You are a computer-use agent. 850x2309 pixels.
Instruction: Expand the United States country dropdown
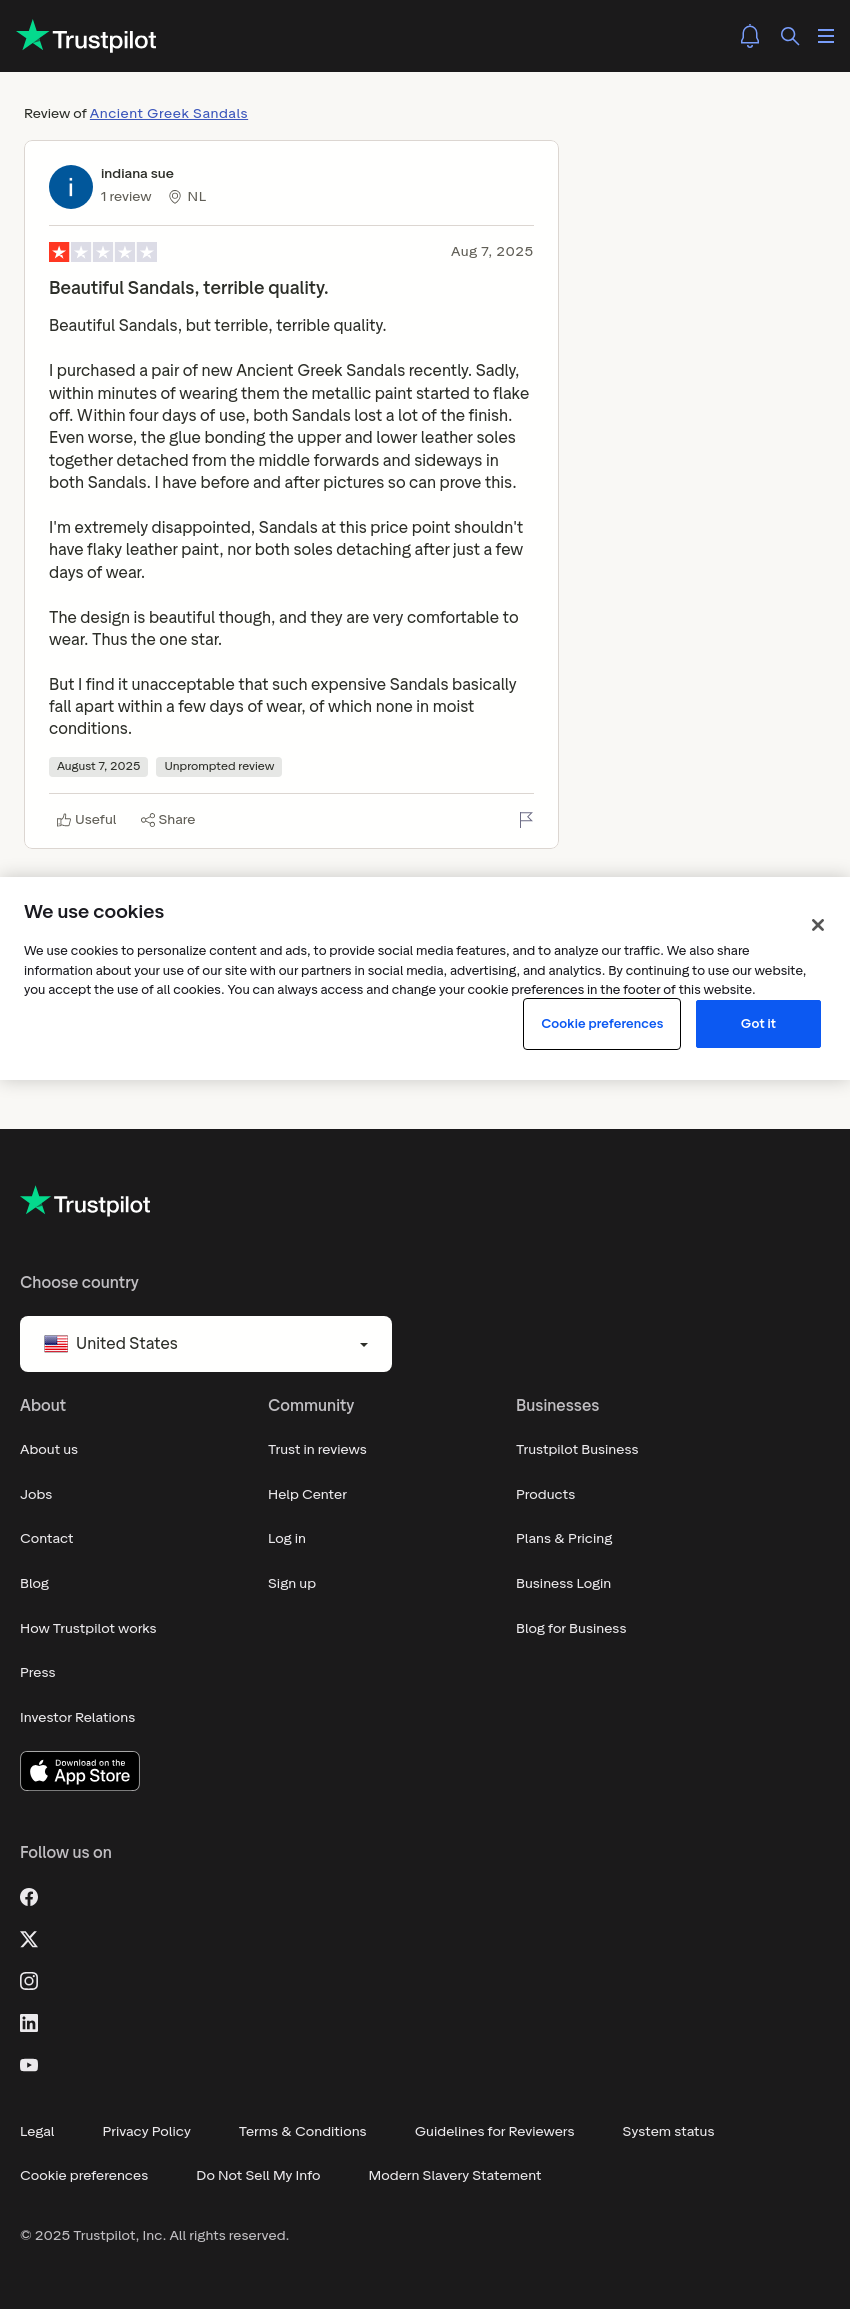(206, 1344)
